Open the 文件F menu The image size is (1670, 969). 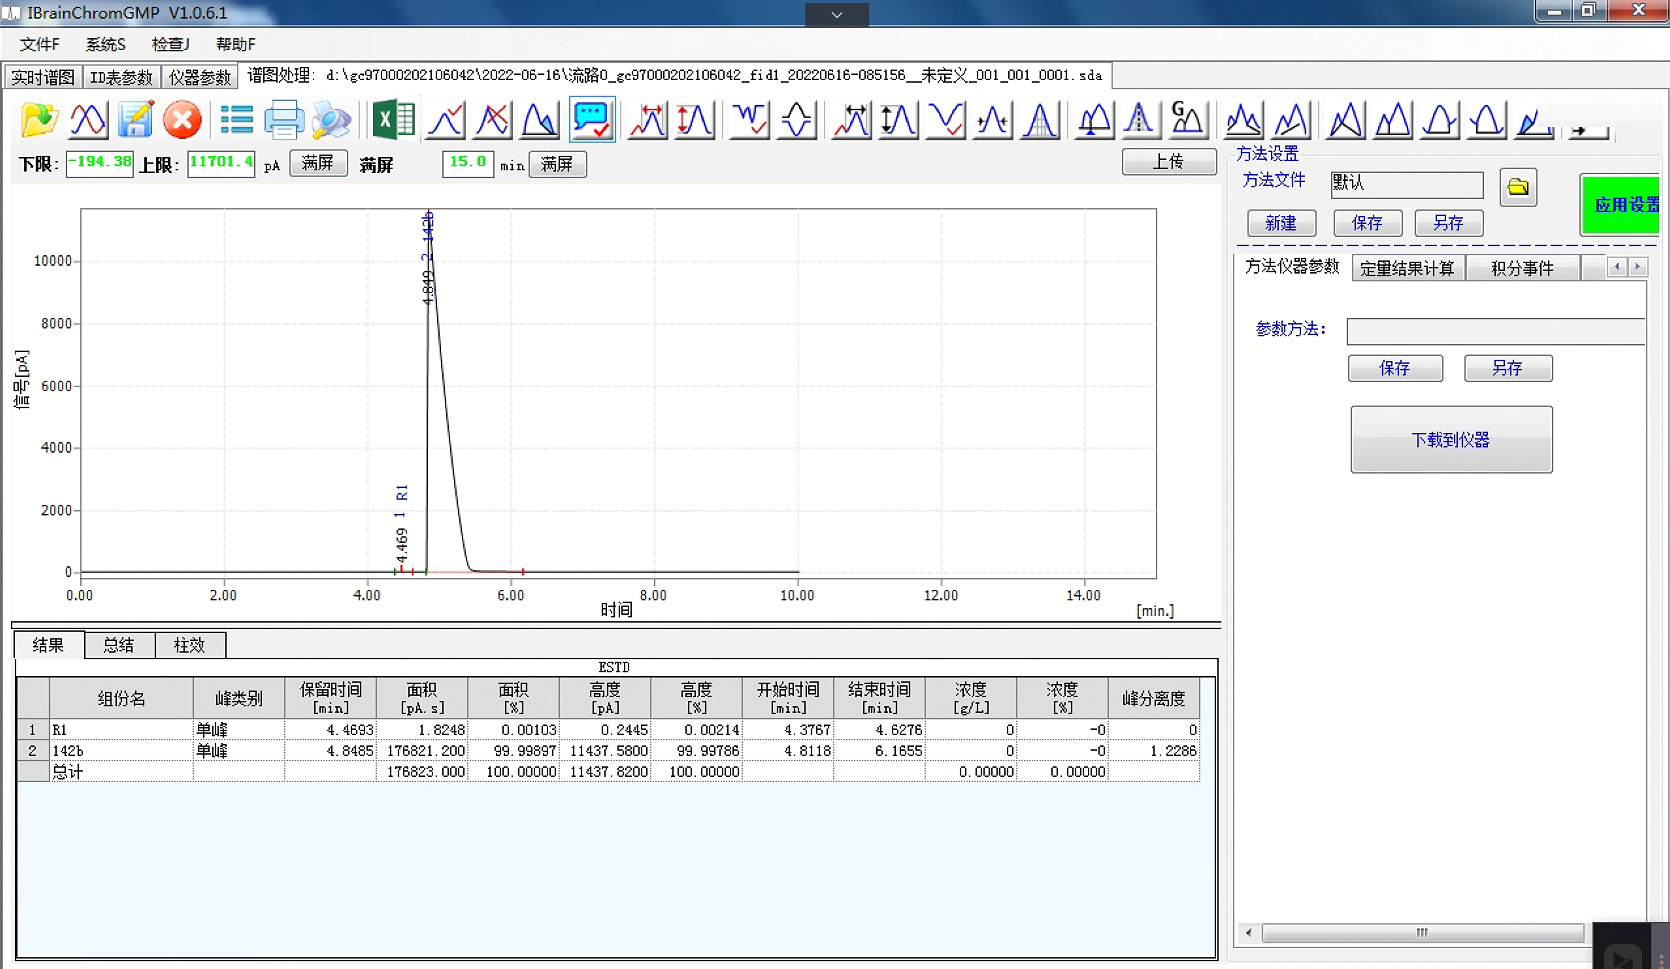[x=39, y=44]
